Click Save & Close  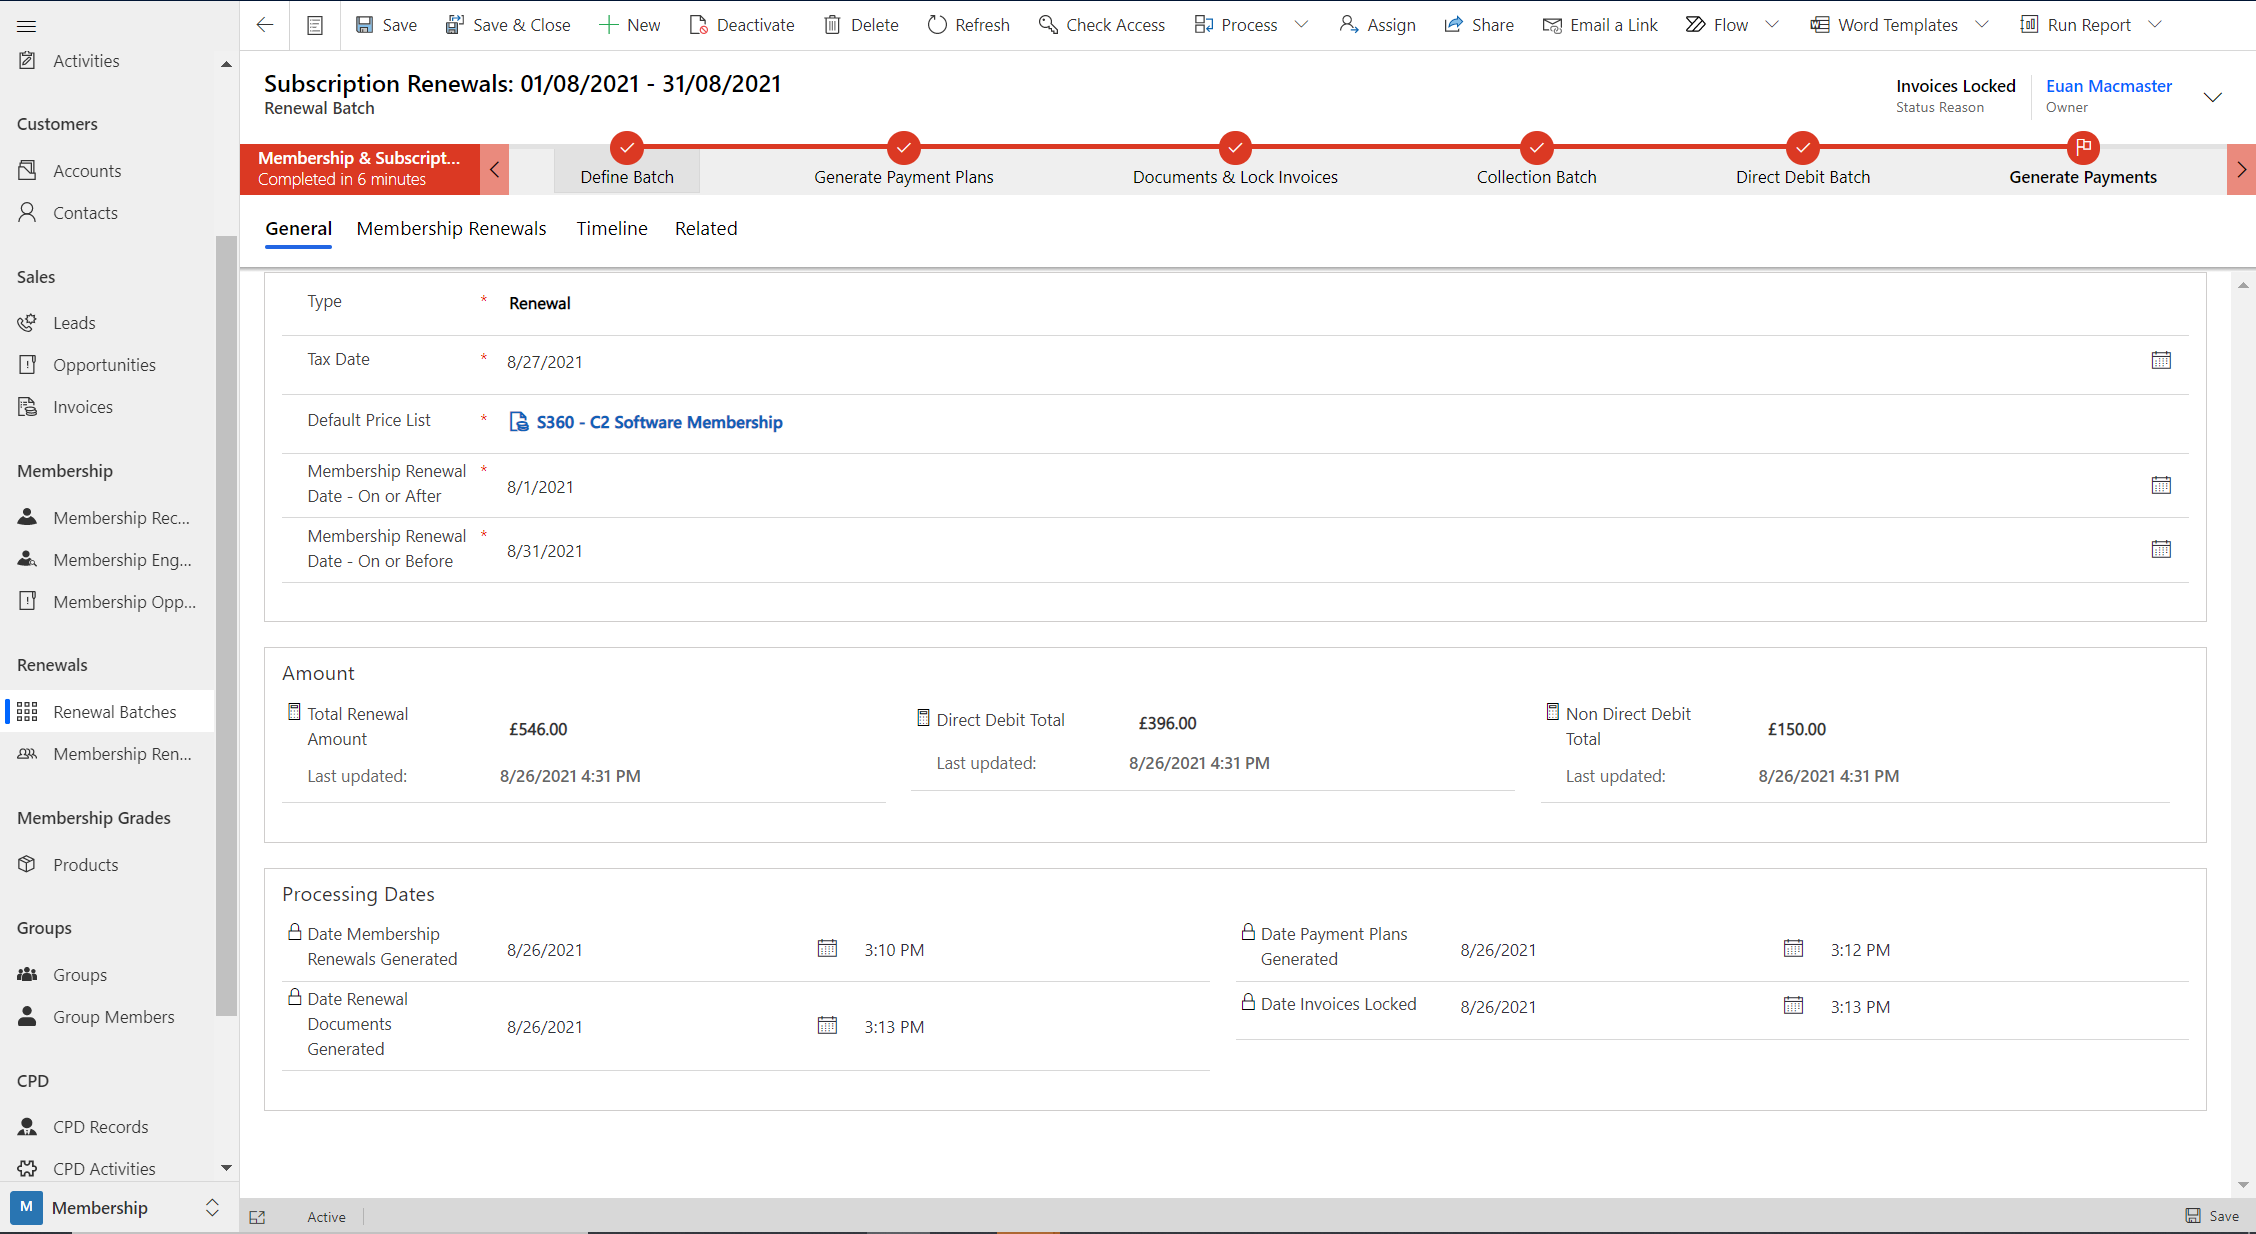click(508, 25)
